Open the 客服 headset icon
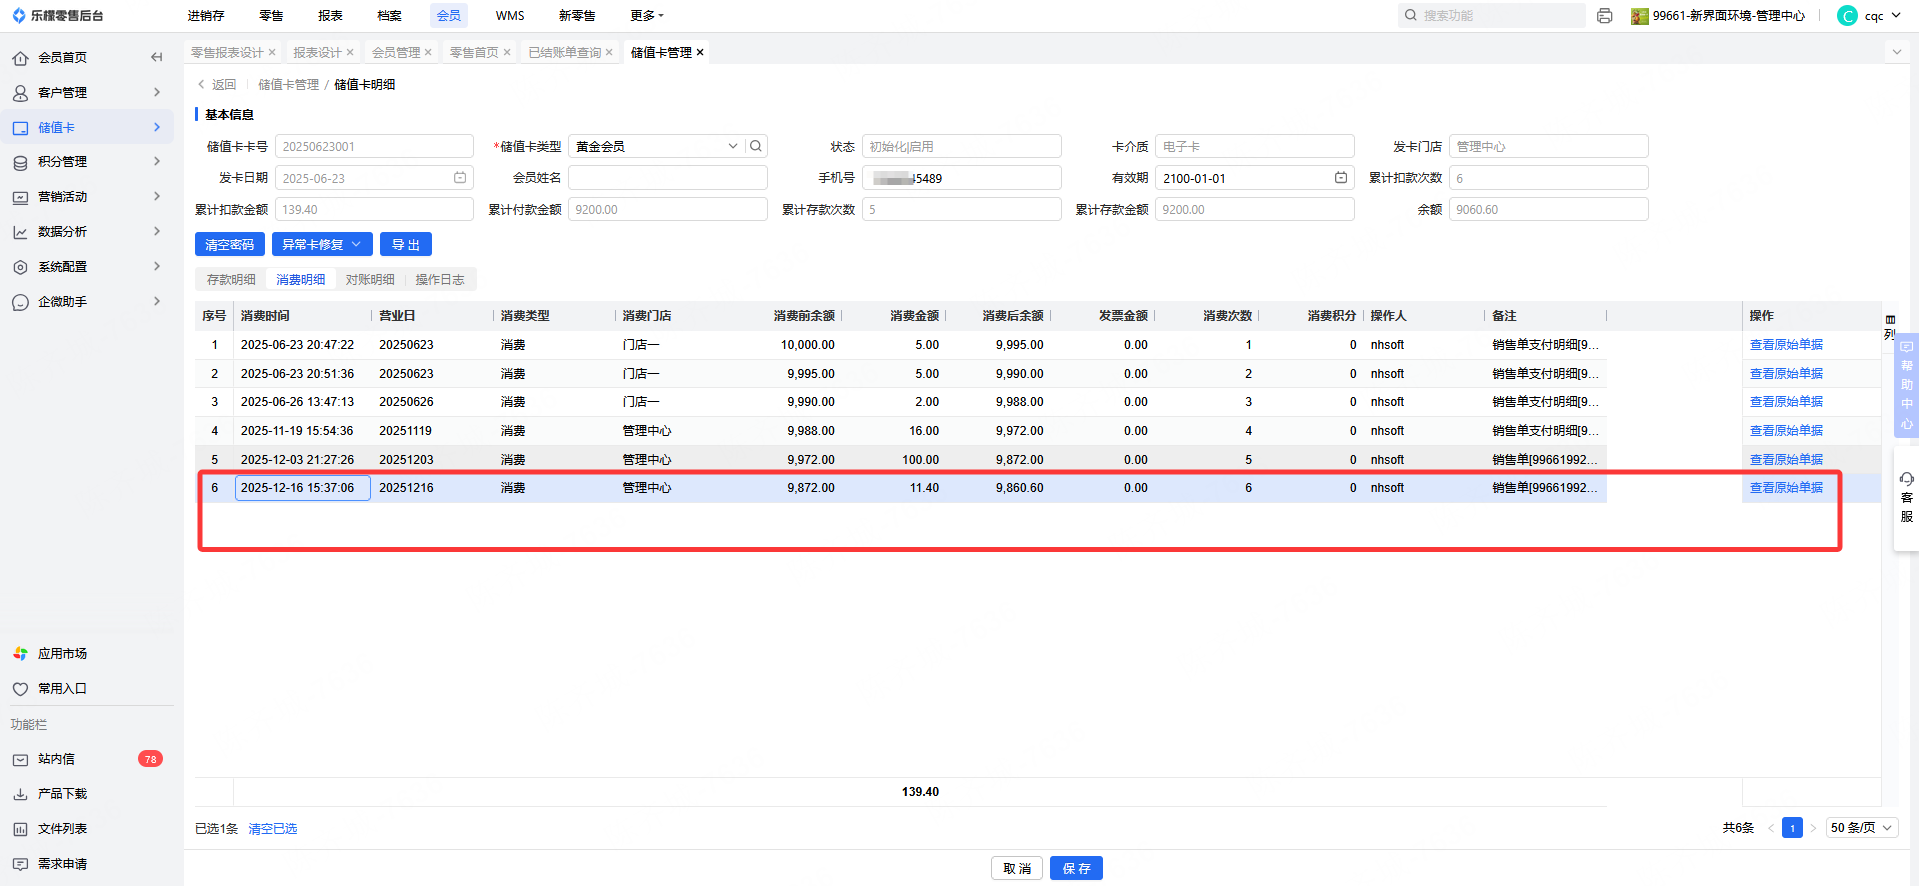The height and width of the screenshot is (886, 1919). pos(1907,479)
